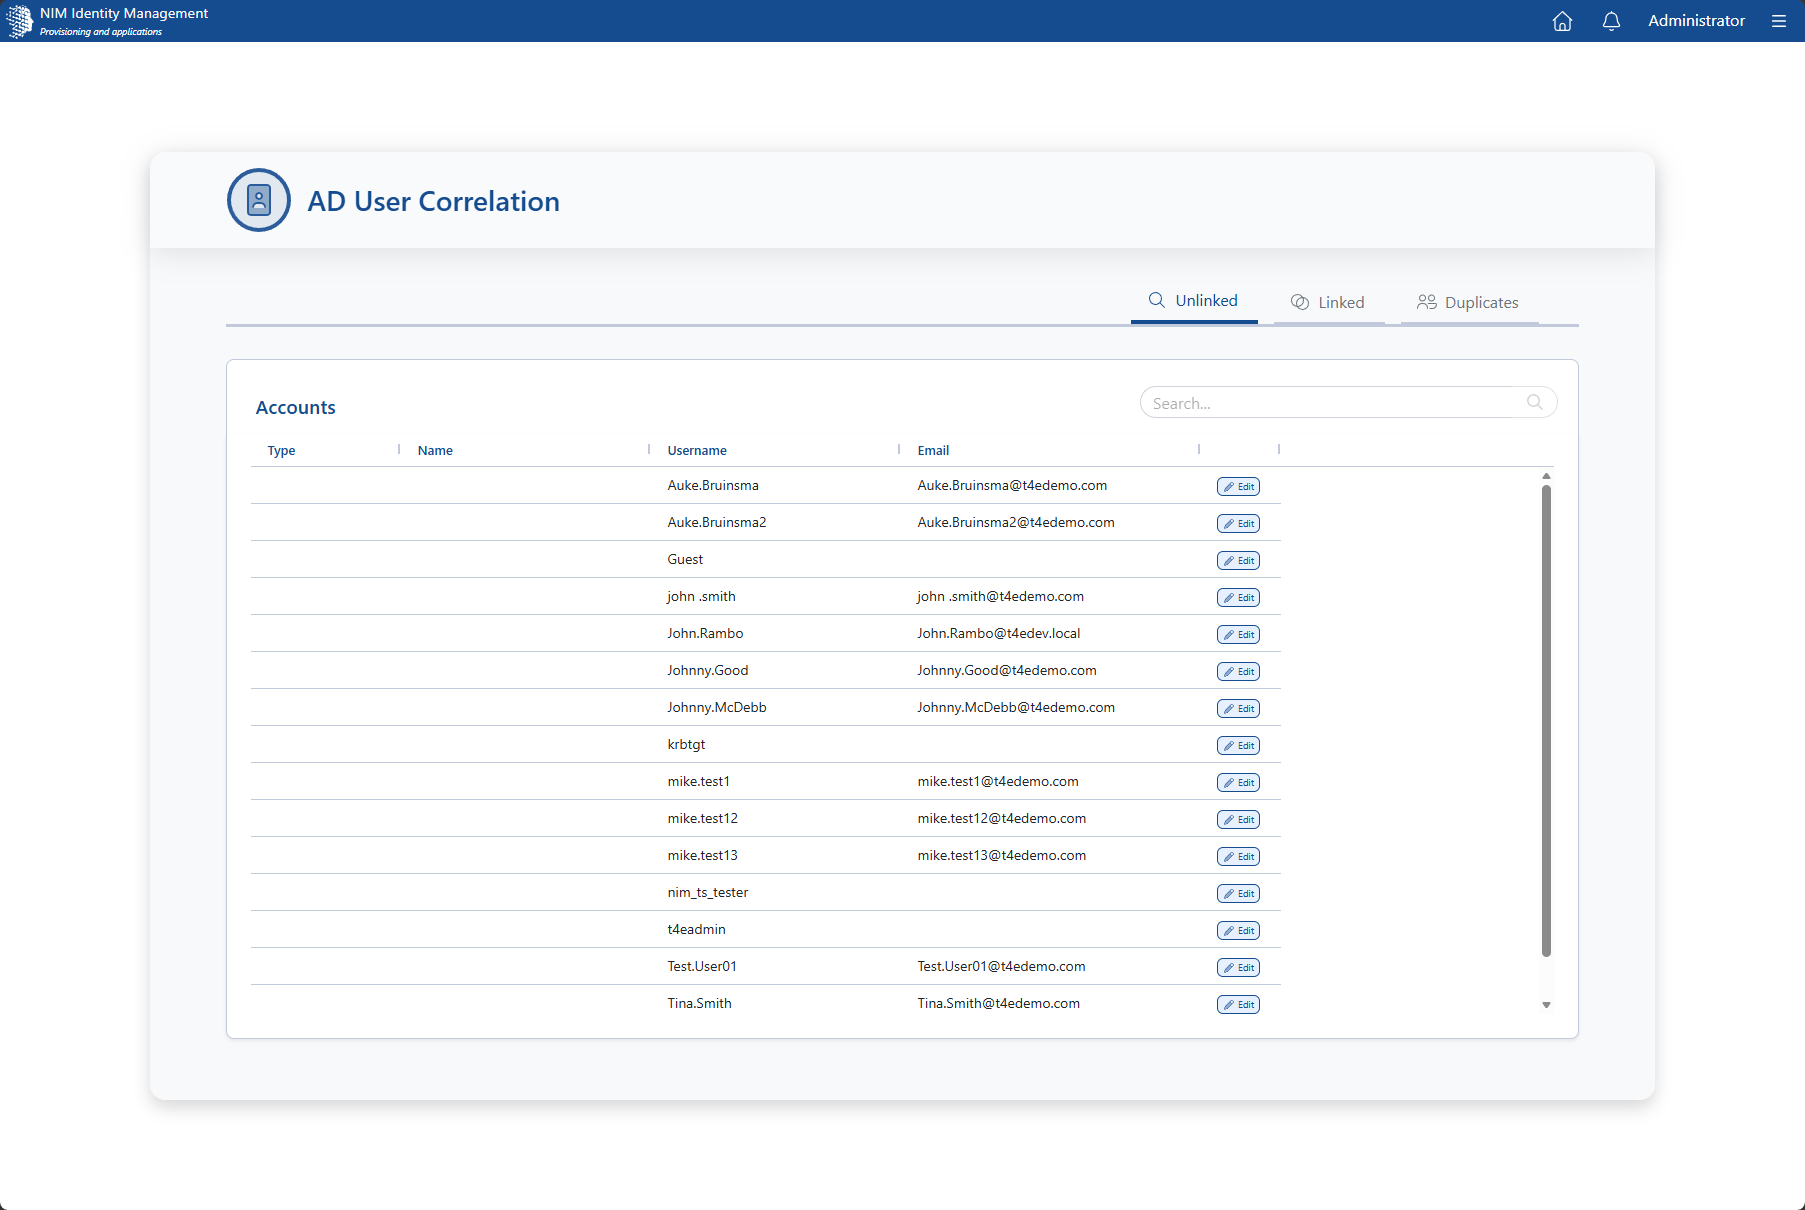
Task: Edit the t4eadmin account
Action: [x=1238, y=930]
